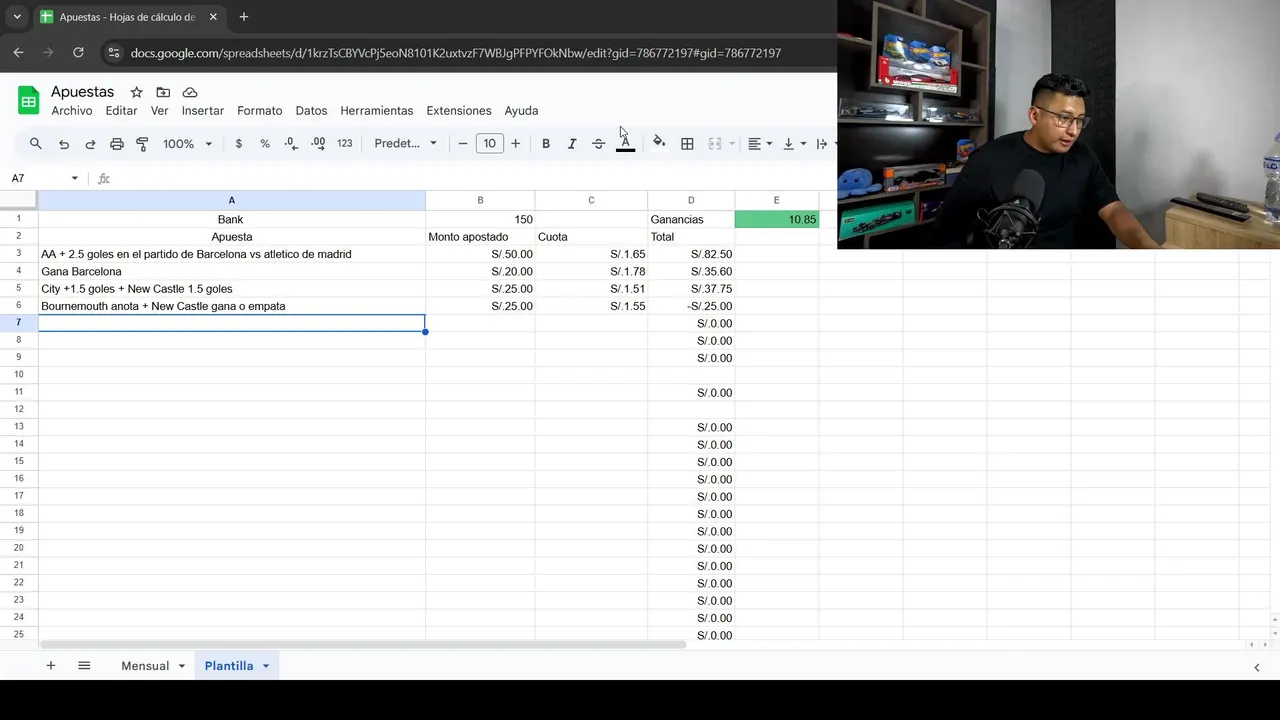Open the horizontal align dropdown
The image size is (1280, 720).
760,144
